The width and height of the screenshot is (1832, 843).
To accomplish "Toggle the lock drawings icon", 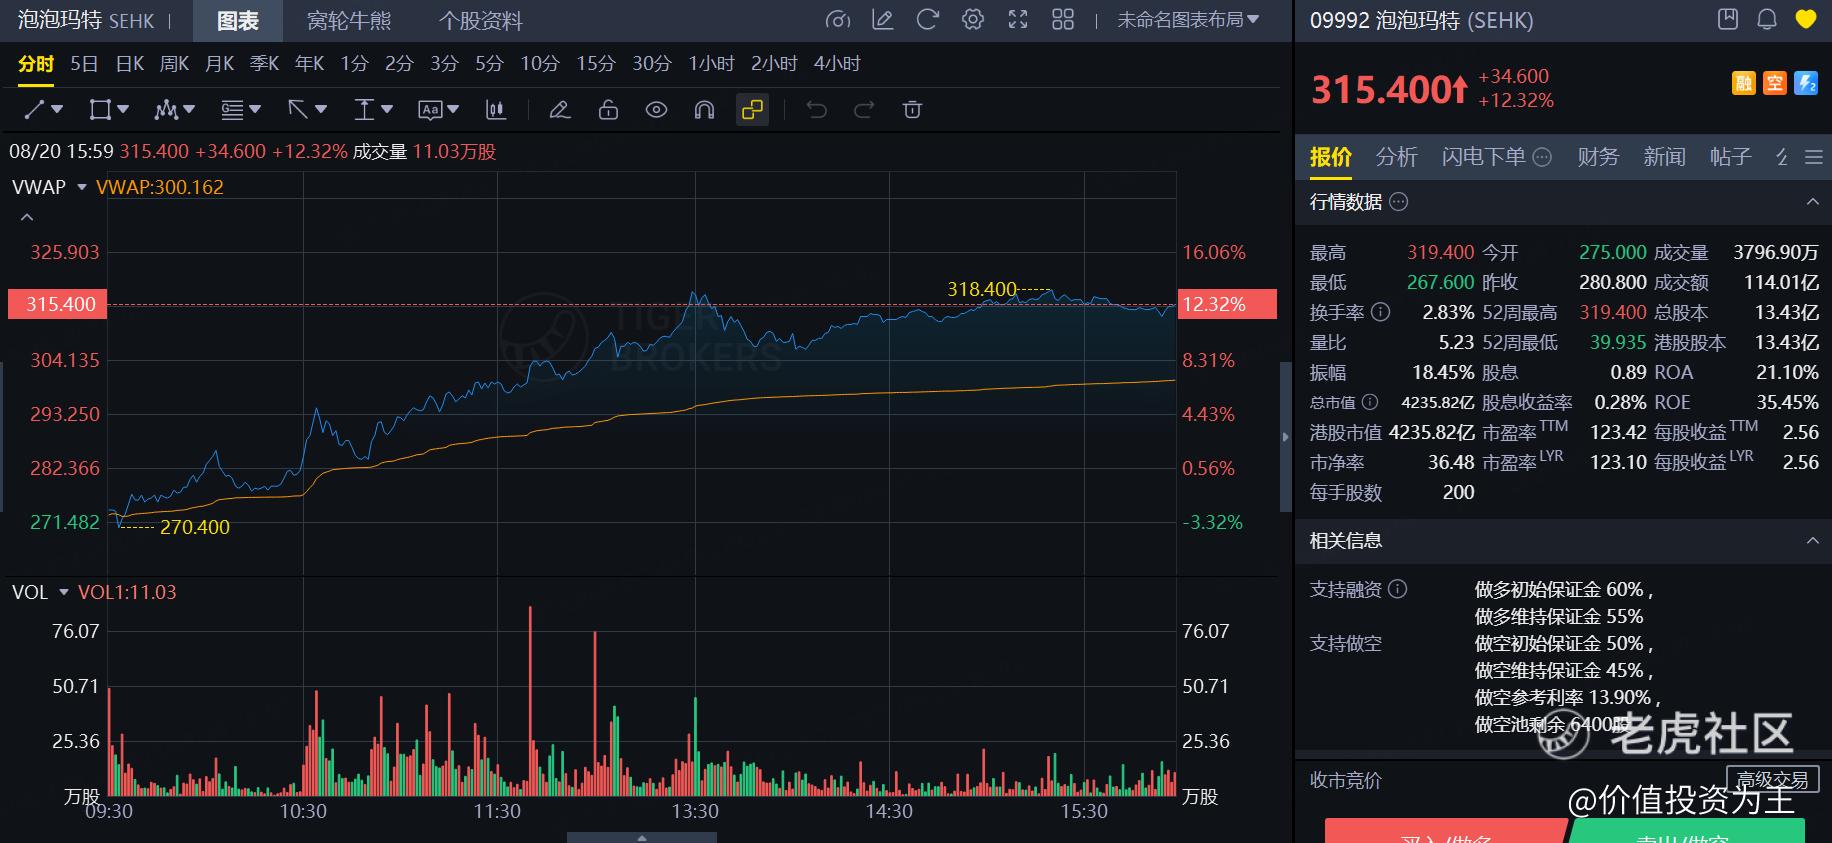I will tap(608, 110).
